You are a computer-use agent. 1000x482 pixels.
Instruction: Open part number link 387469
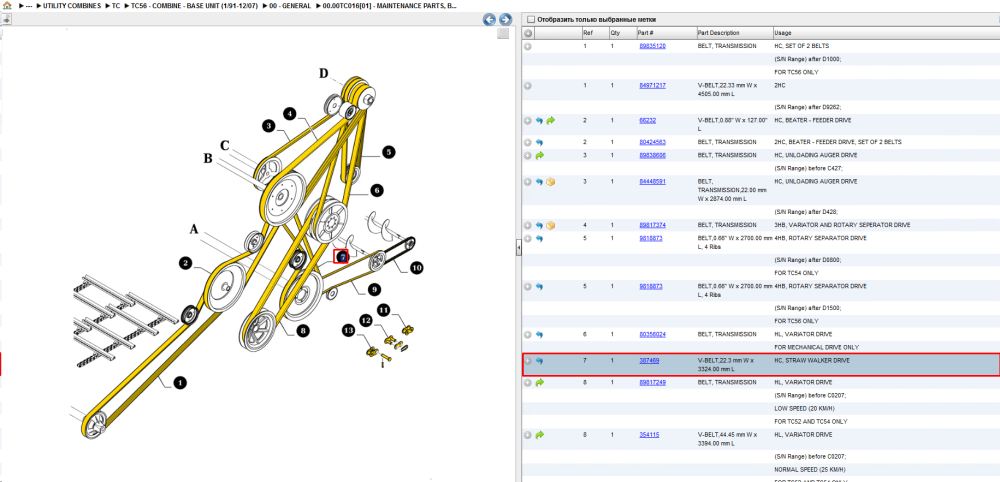tap(649, 361)
